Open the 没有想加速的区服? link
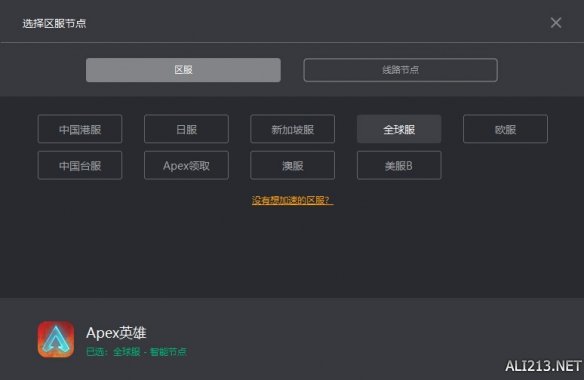The width and height of the screenshot is (584, 380). click(x=292, y=200)
